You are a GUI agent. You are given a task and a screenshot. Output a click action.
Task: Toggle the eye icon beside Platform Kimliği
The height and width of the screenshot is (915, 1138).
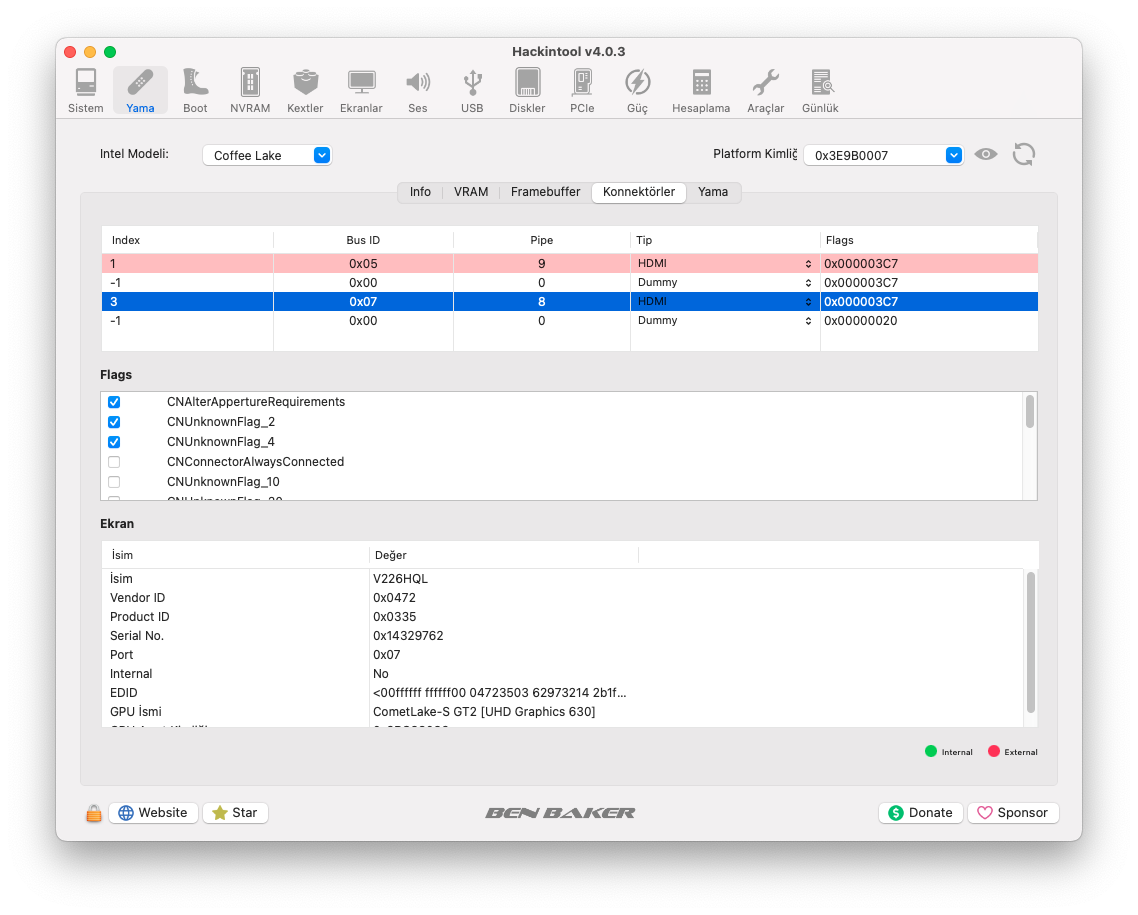(x=986, y=154)
